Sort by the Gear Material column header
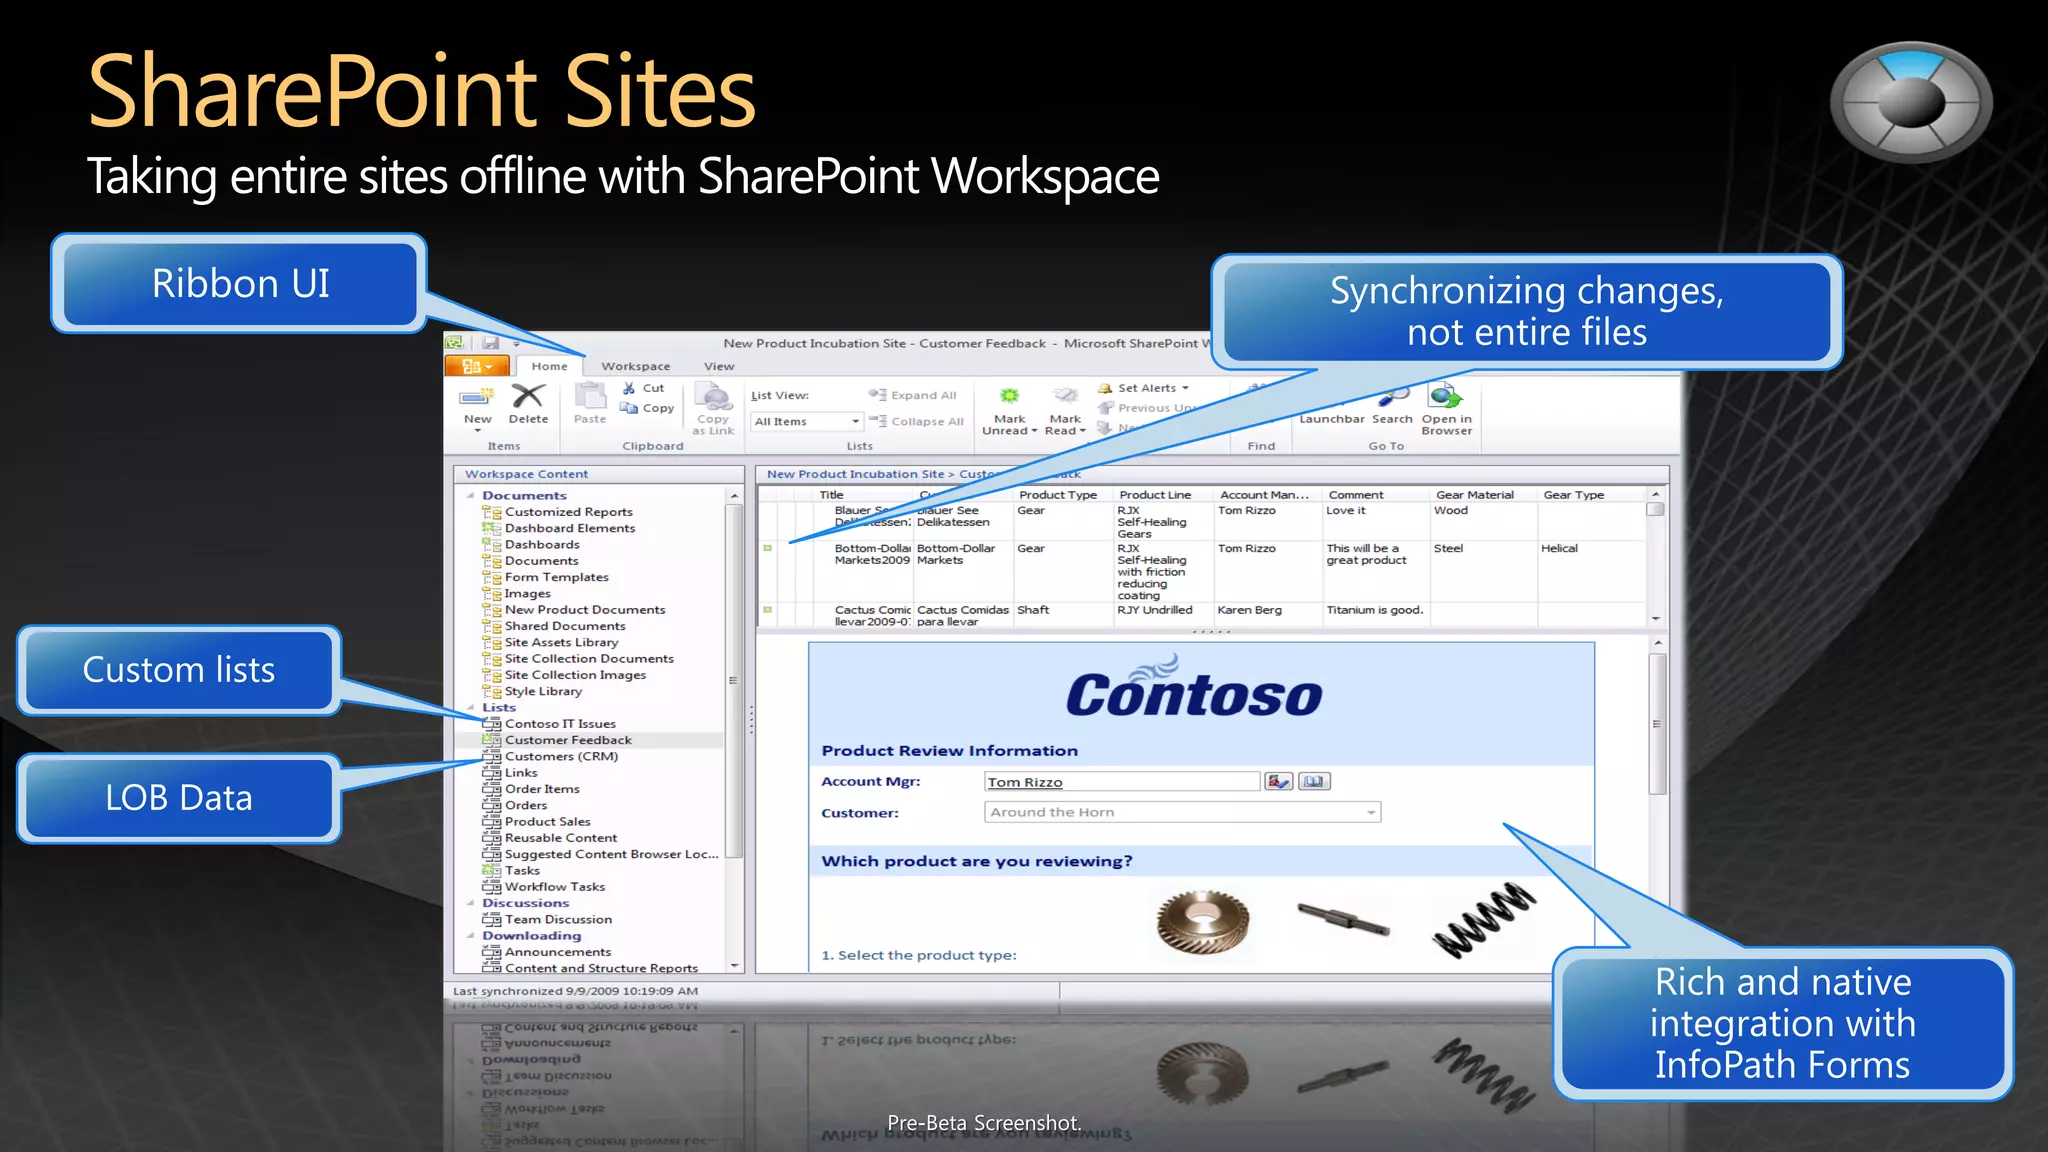The height and width of the screenshot is (1152, 2048). click(1475, 495)
